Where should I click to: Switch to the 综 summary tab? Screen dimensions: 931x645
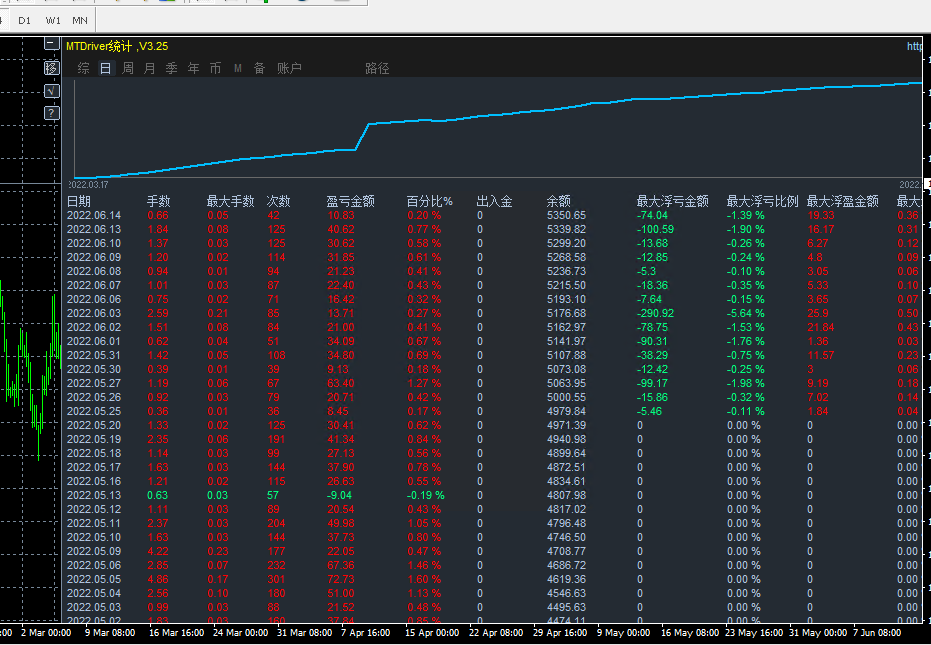click(x=83, y=67)
